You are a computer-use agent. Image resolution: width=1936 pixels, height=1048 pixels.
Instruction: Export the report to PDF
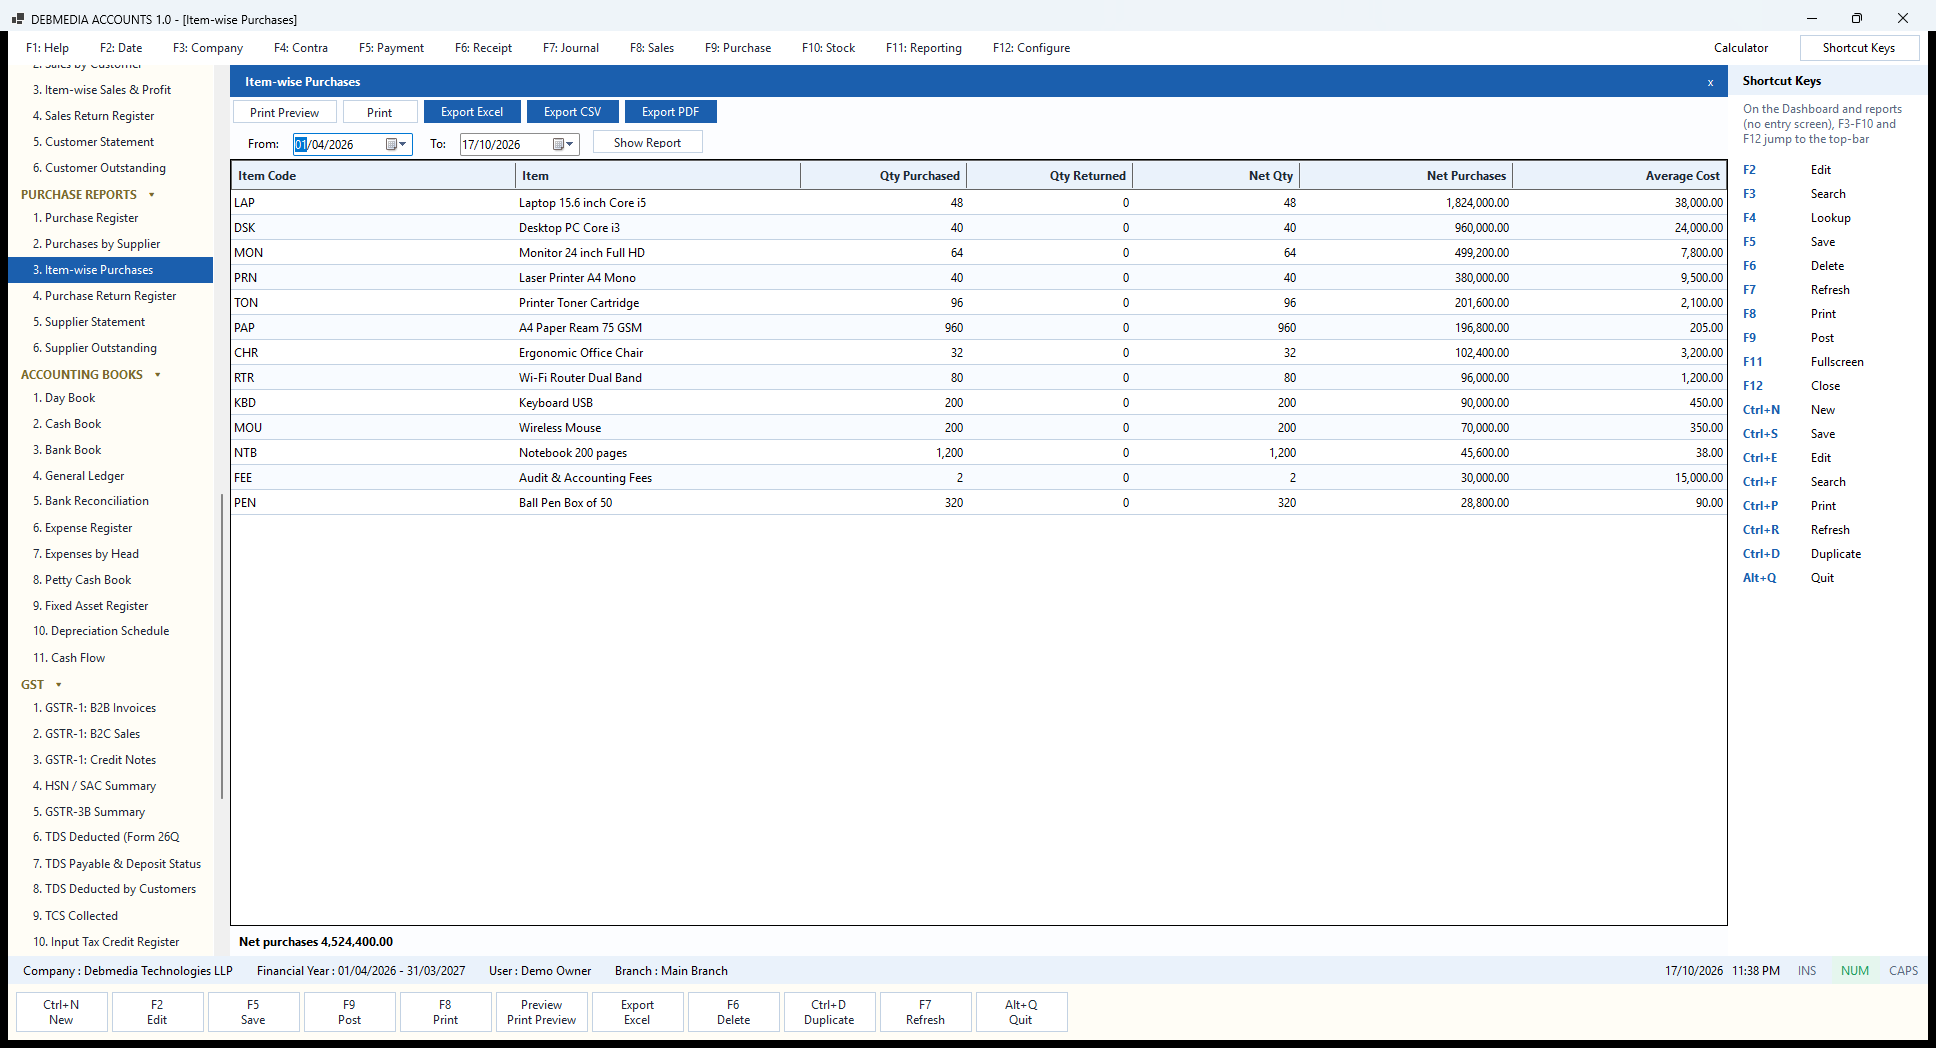point(670,112)
